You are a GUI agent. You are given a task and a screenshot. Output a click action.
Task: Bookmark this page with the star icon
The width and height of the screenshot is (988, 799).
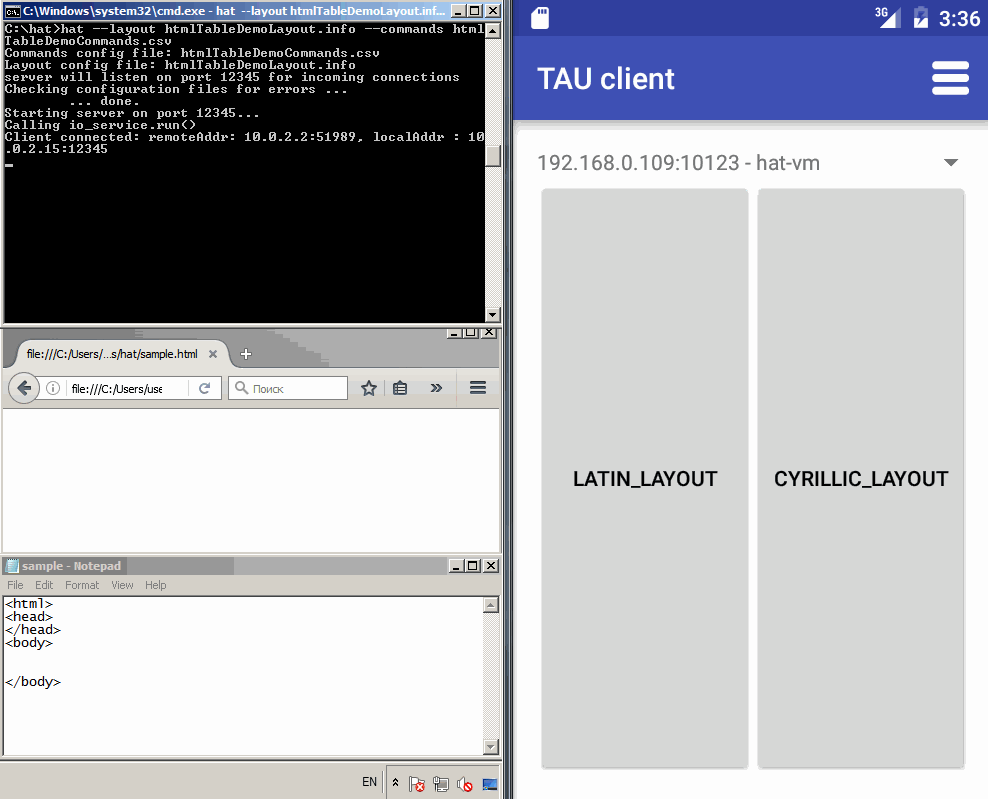coord(369,388)
